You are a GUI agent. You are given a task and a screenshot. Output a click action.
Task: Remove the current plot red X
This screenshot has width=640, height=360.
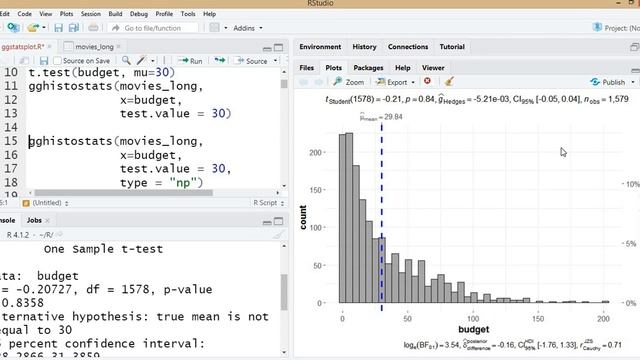[x=427, y=81]
